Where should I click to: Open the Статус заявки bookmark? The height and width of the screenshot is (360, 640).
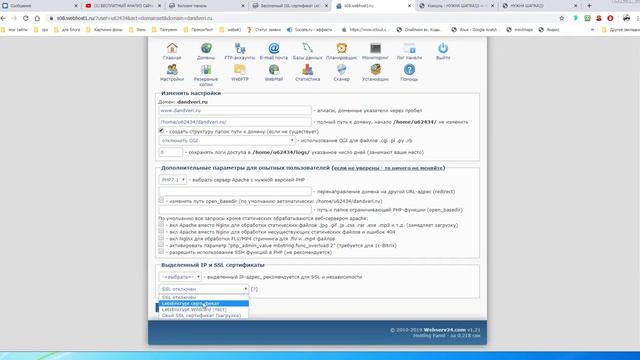point(264,30)
